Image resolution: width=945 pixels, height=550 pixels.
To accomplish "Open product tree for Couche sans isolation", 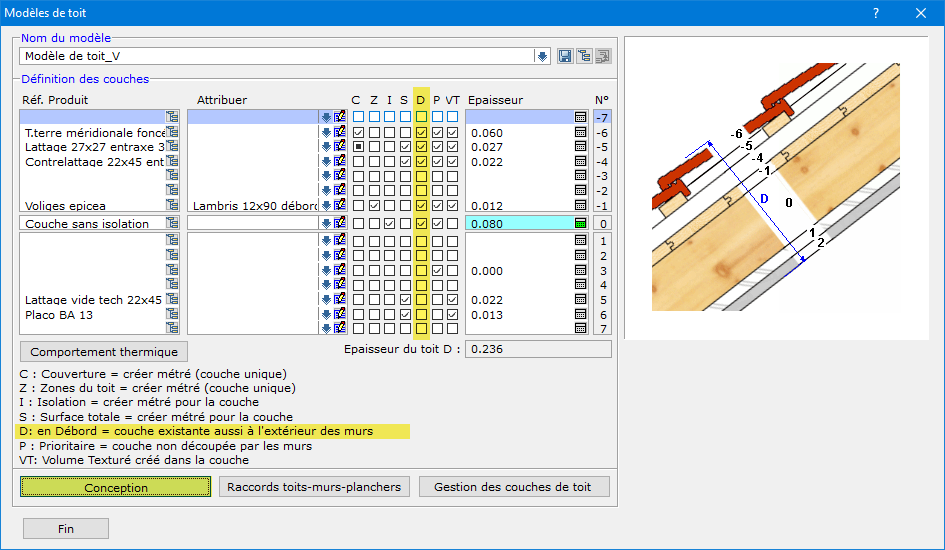I will [x=172, y=224].
